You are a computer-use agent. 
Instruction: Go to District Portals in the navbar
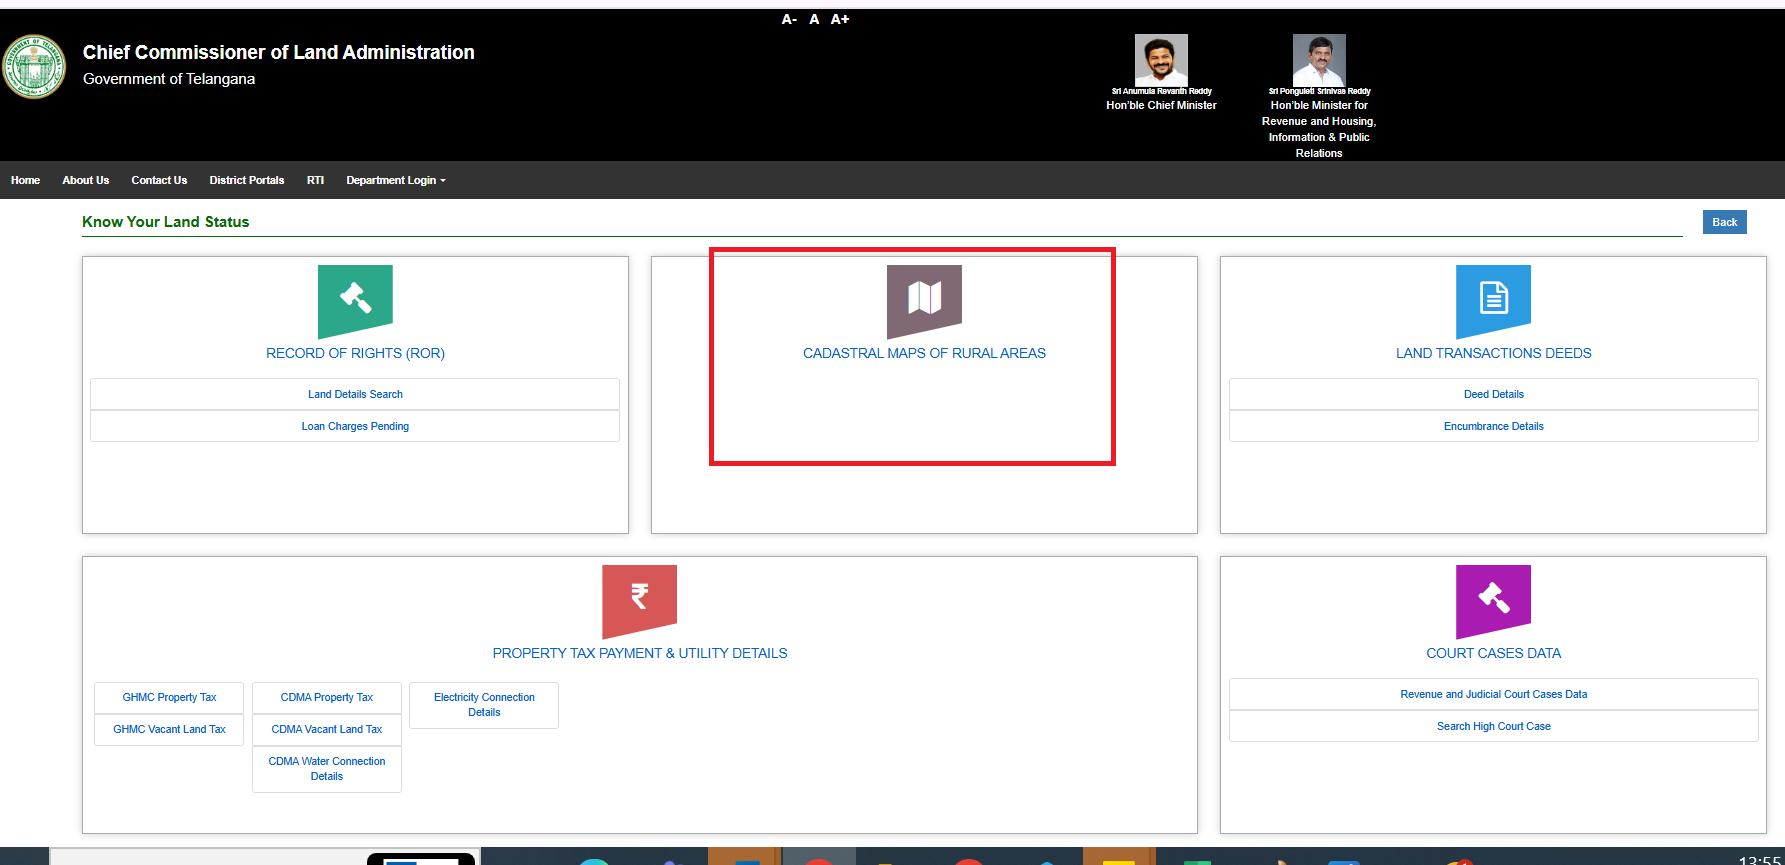click(x=247, y=181)
